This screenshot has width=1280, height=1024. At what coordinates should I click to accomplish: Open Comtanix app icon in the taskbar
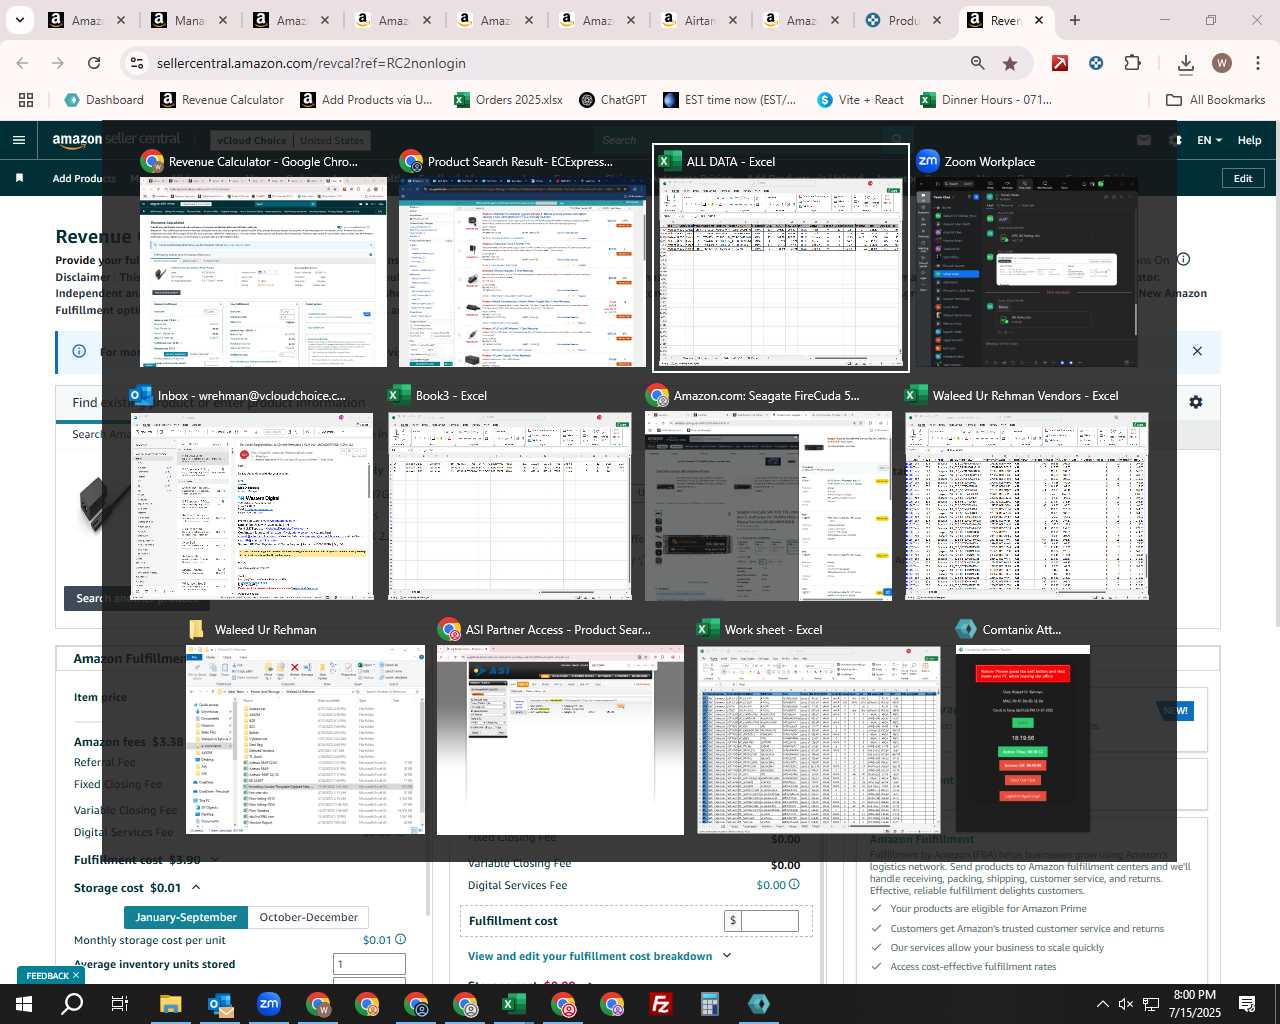[x=759, y=1004]
